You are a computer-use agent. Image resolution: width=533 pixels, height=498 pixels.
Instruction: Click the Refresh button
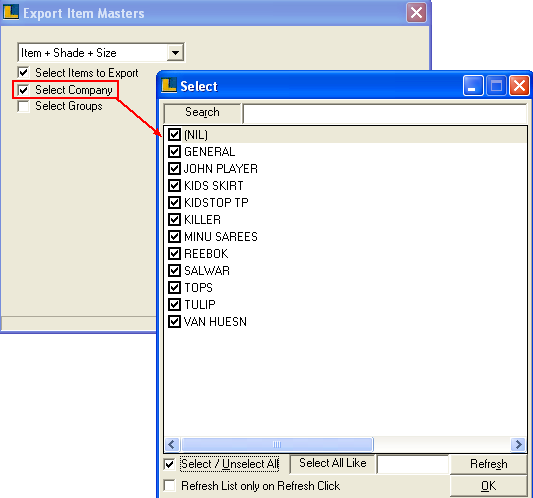[x=488, y=464]
